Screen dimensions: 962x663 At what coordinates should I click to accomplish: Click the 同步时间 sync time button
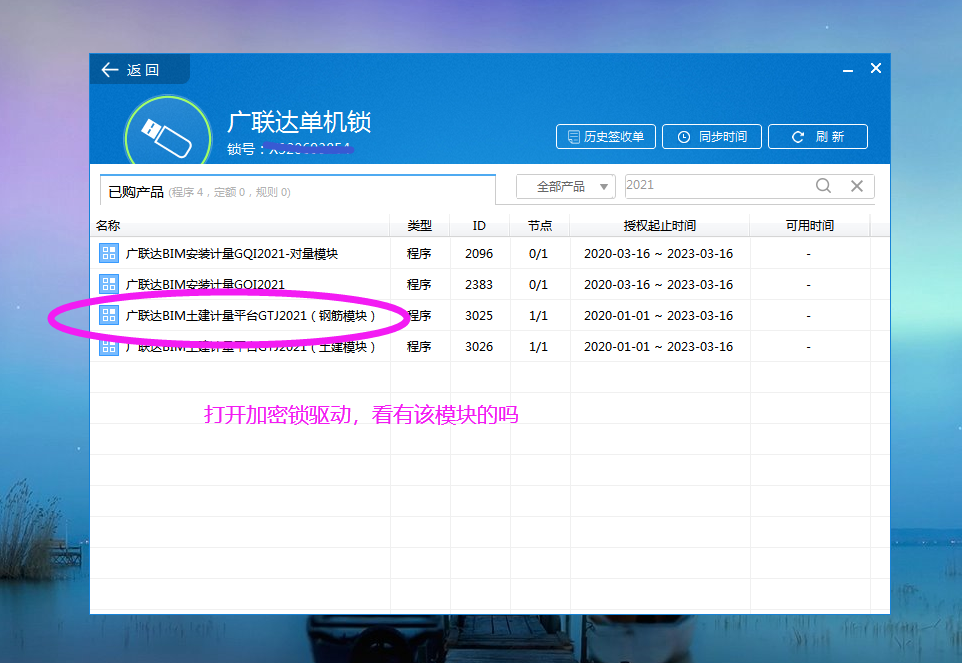point(712,136)
